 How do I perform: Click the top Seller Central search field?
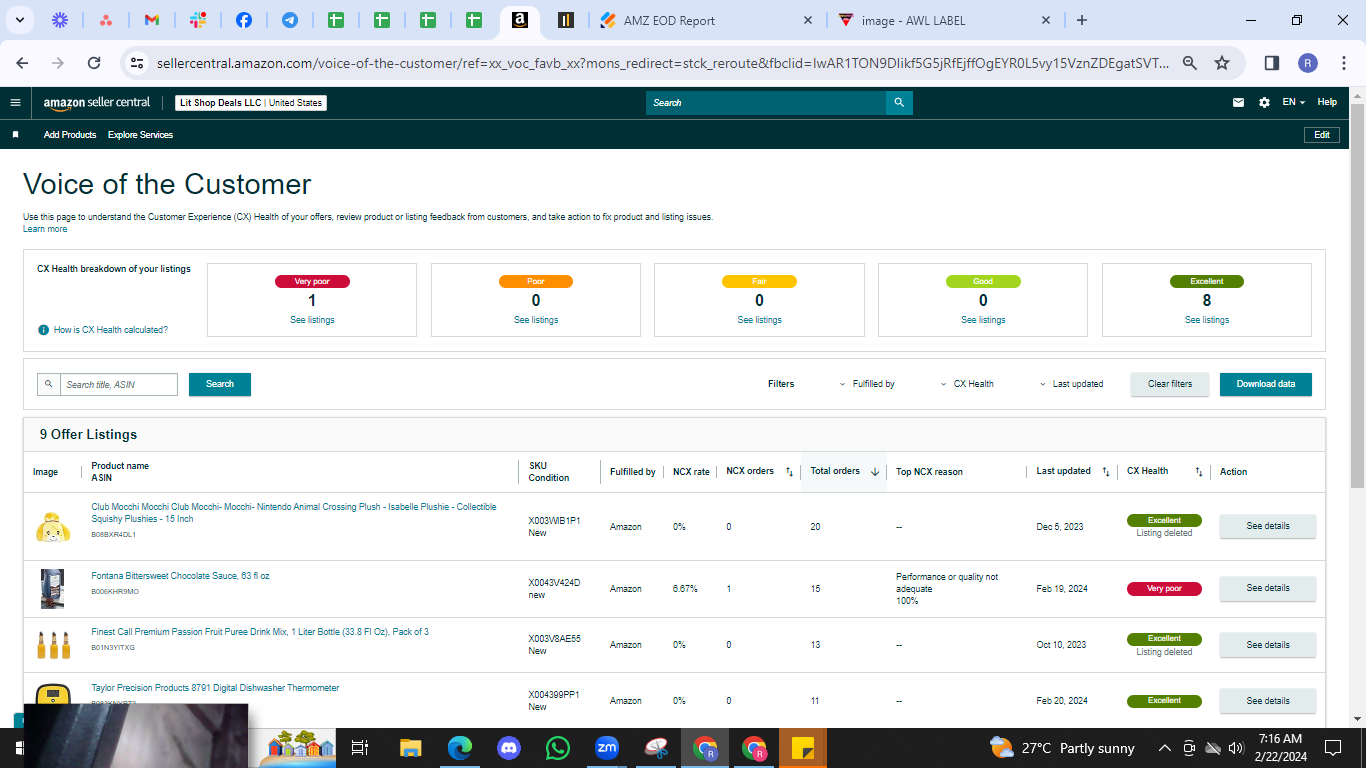click(x=766, y=102)
